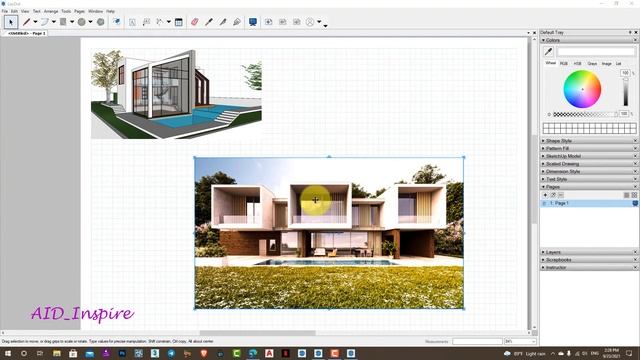Click the color picker eyedropper in Colors panel

pos(549,51)
